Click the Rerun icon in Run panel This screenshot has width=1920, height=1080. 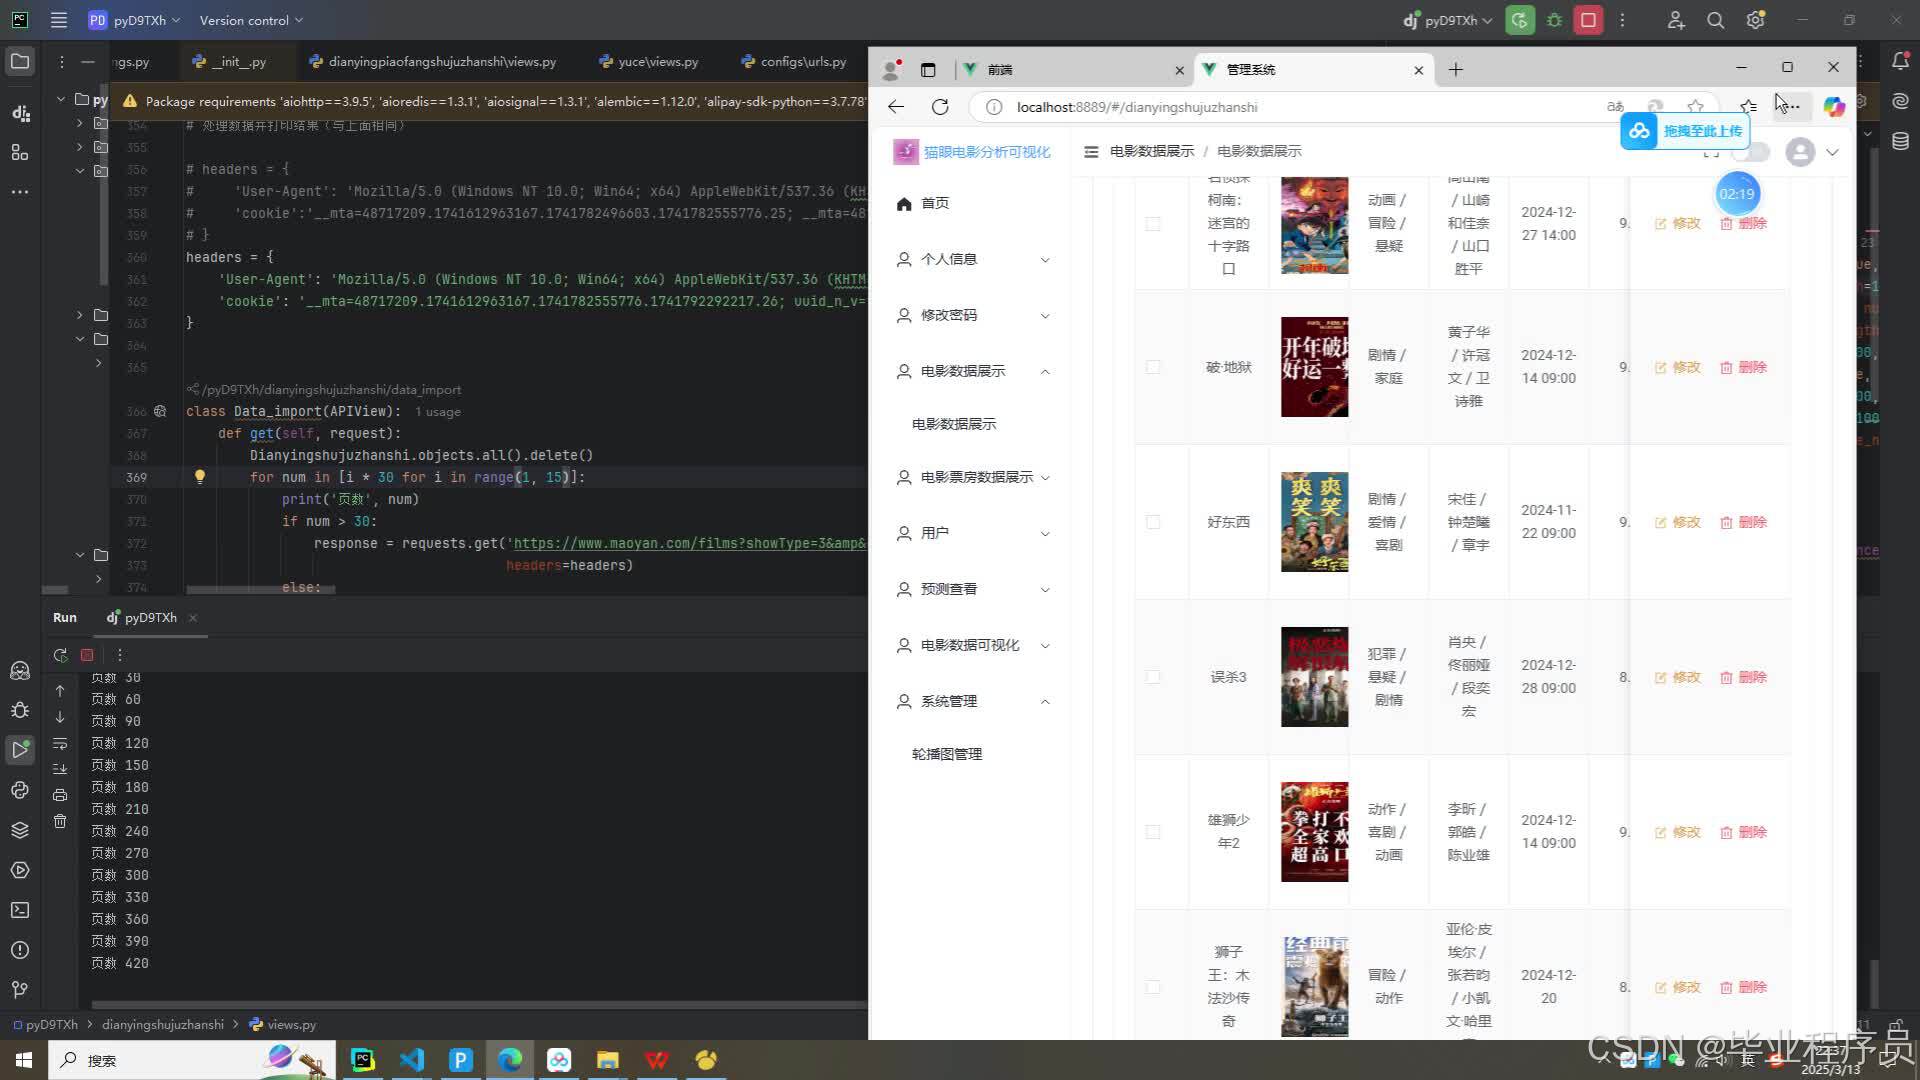coord(60,655)
